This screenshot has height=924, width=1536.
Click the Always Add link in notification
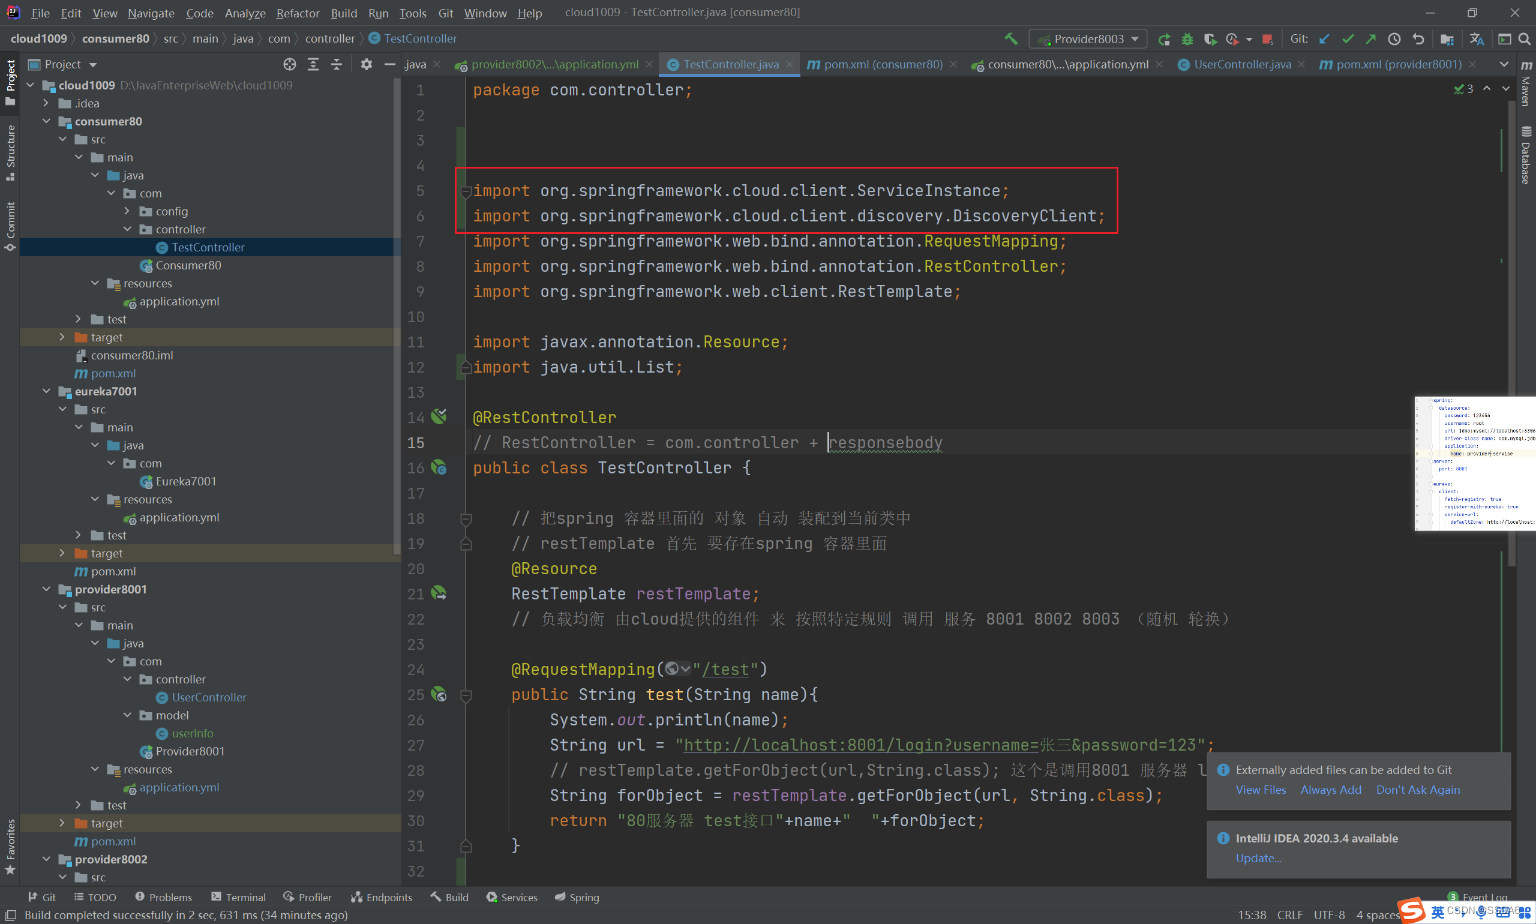pos(1331,790)
